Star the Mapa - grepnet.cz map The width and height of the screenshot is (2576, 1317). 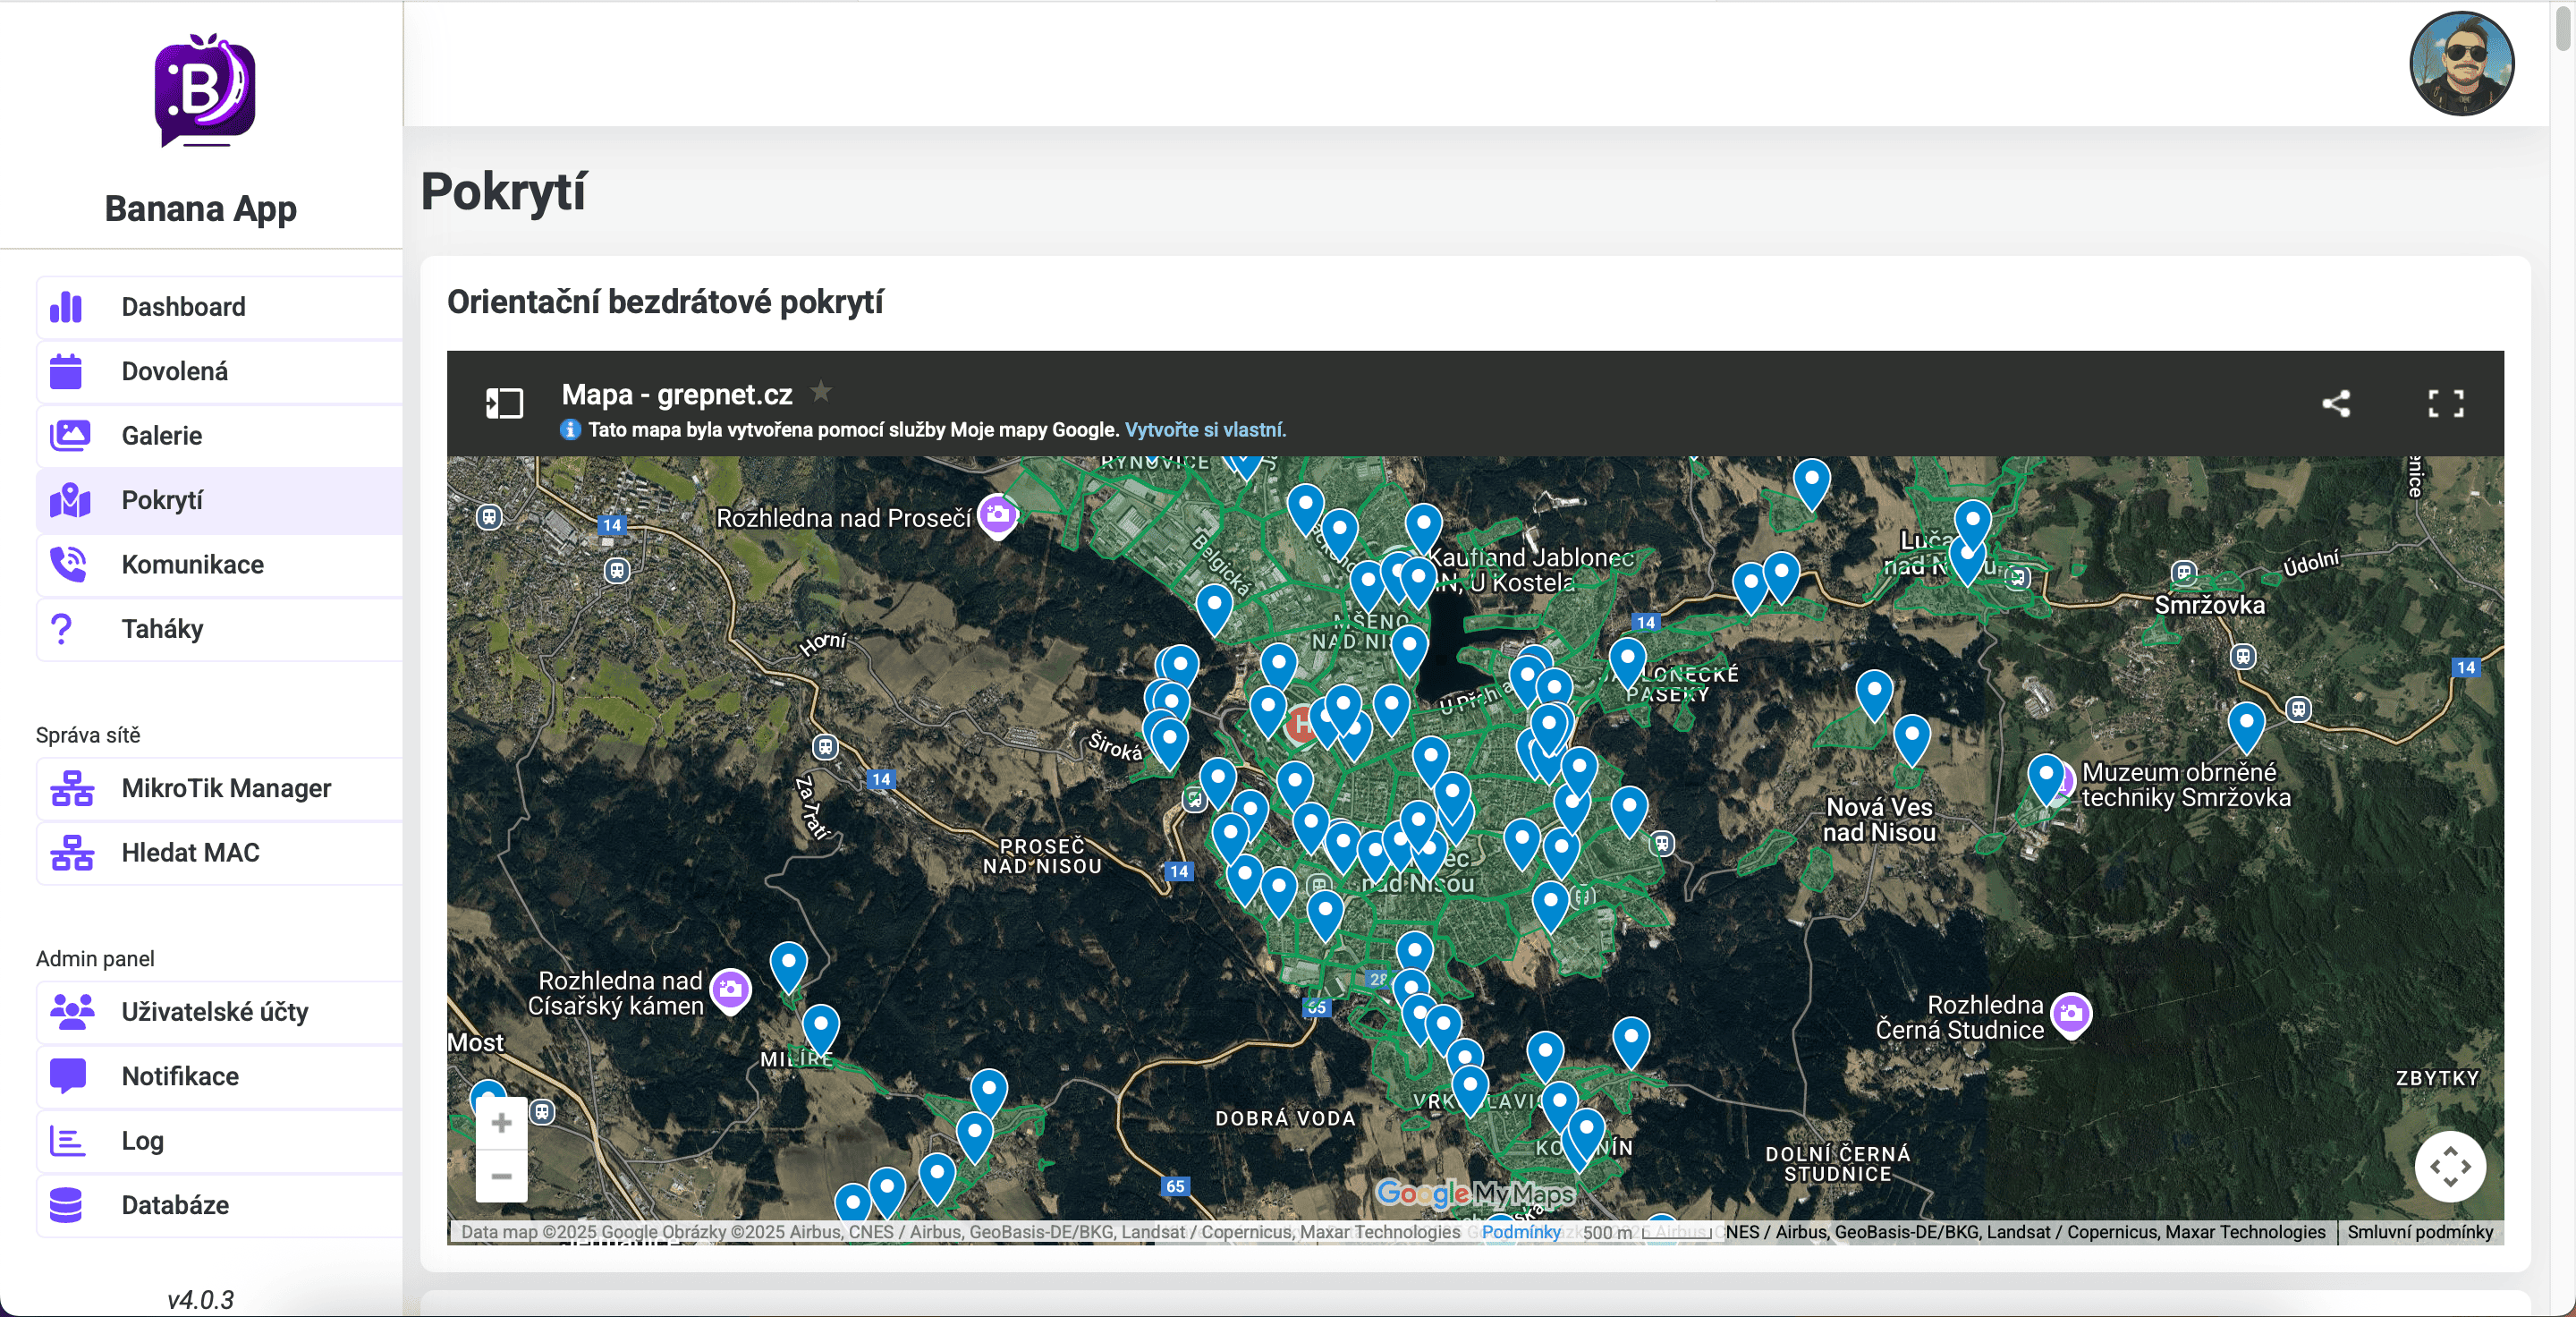(820, 392)
